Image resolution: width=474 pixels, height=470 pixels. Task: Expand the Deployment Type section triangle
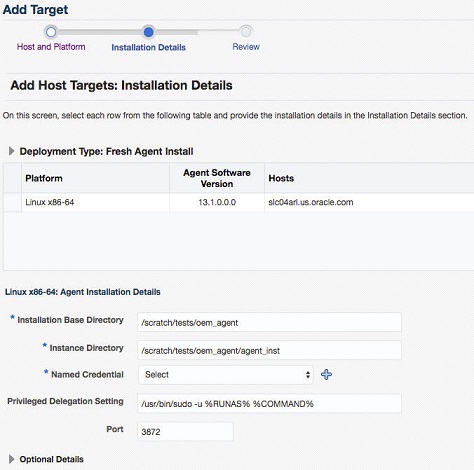11,151
